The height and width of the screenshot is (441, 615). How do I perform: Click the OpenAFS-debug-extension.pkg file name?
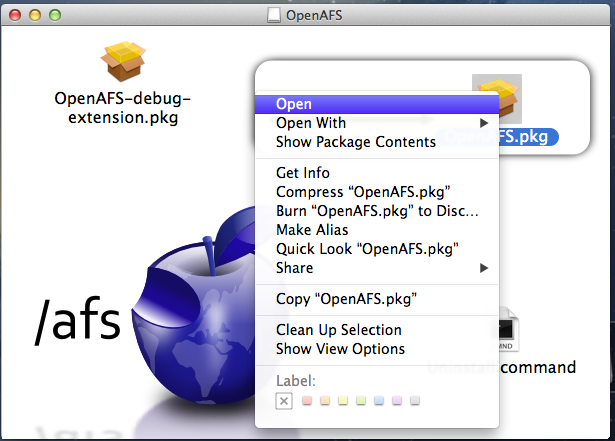tap(123, 108)
